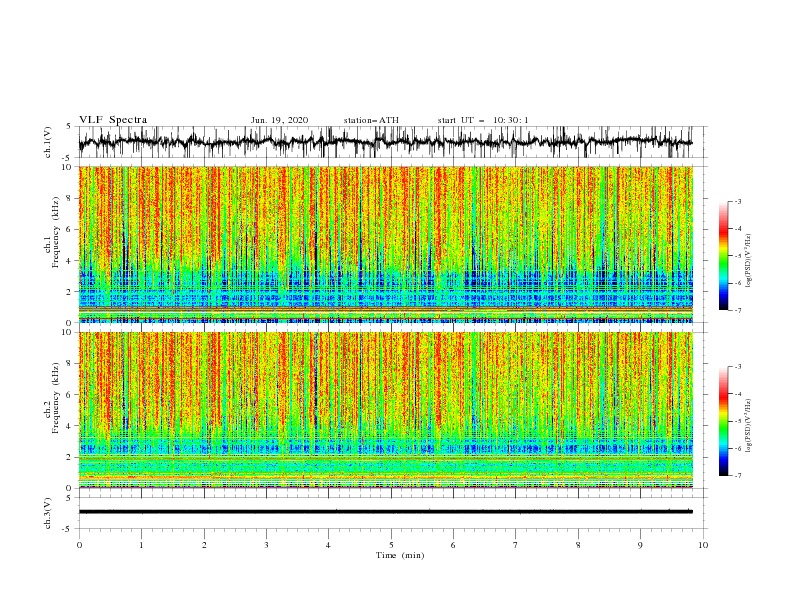This screenshot has height=612, width=792.
Task: Click time axis tick label "4"
Action: click(329, 545)
